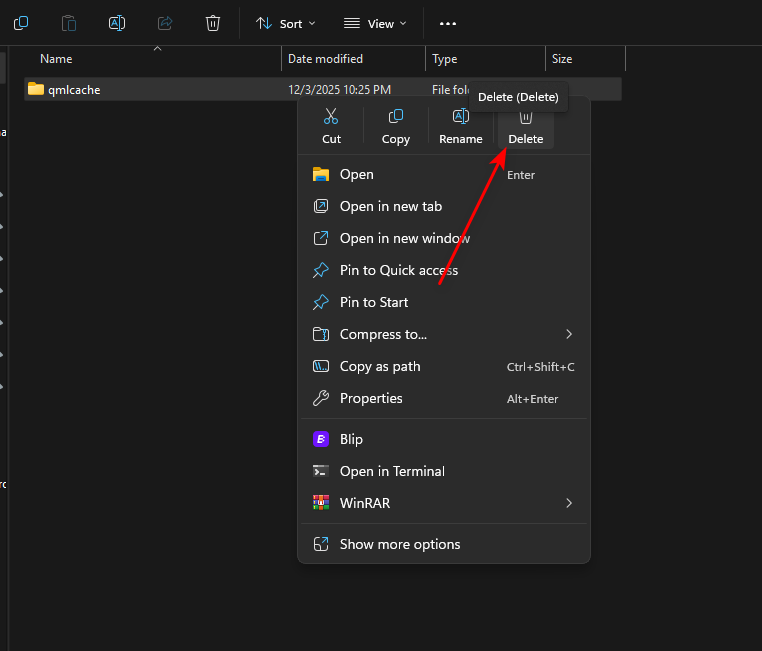Expand the Sort dropdown
The image size is (762, 651).
tap(286, 23)
